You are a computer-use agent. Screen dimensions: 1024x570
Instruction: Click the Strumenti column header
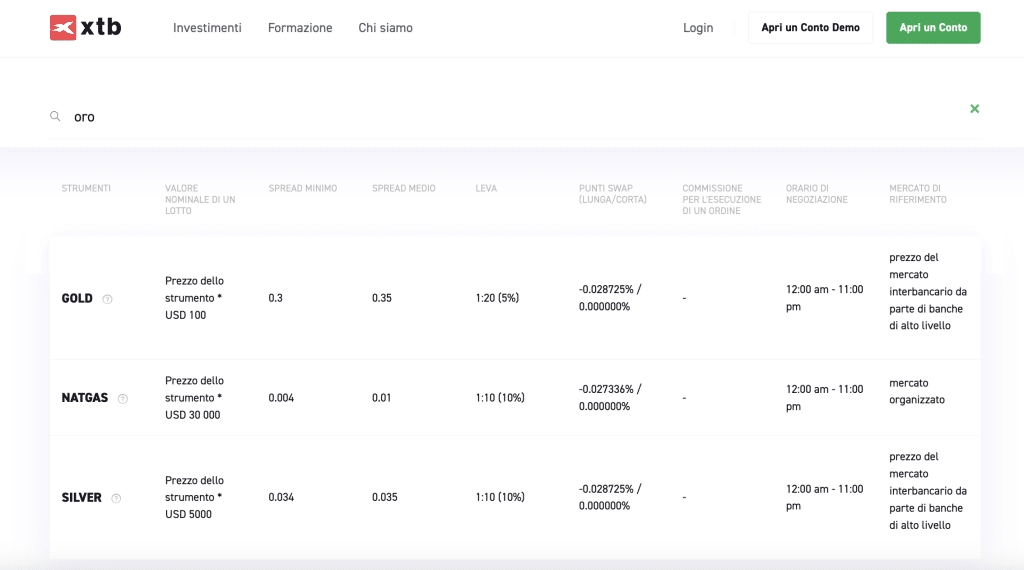click(86, 188)
